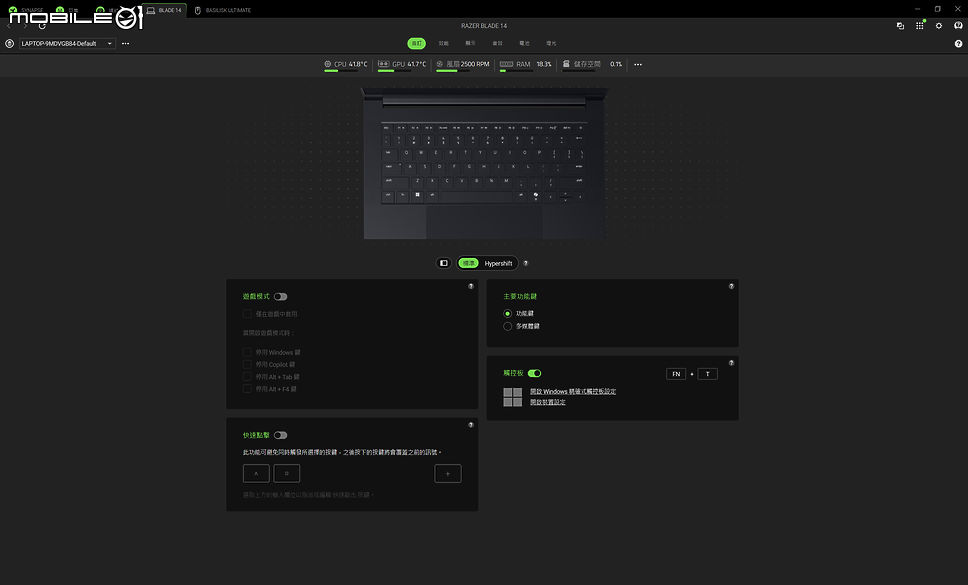Click the RAM usage memory icon

(x=506, y=64)
